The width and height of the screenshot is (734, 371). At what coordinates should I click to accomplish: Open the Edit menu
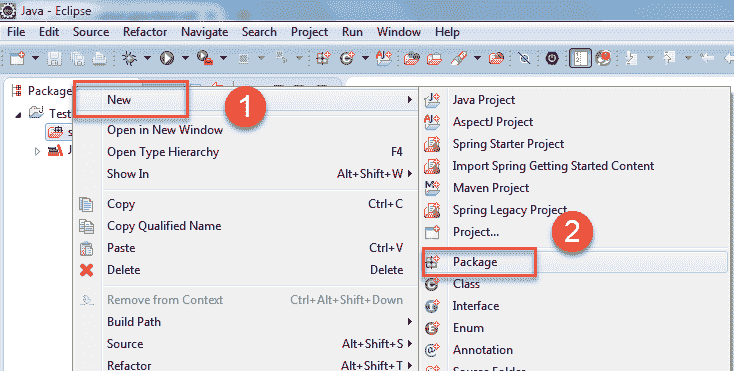49,32
